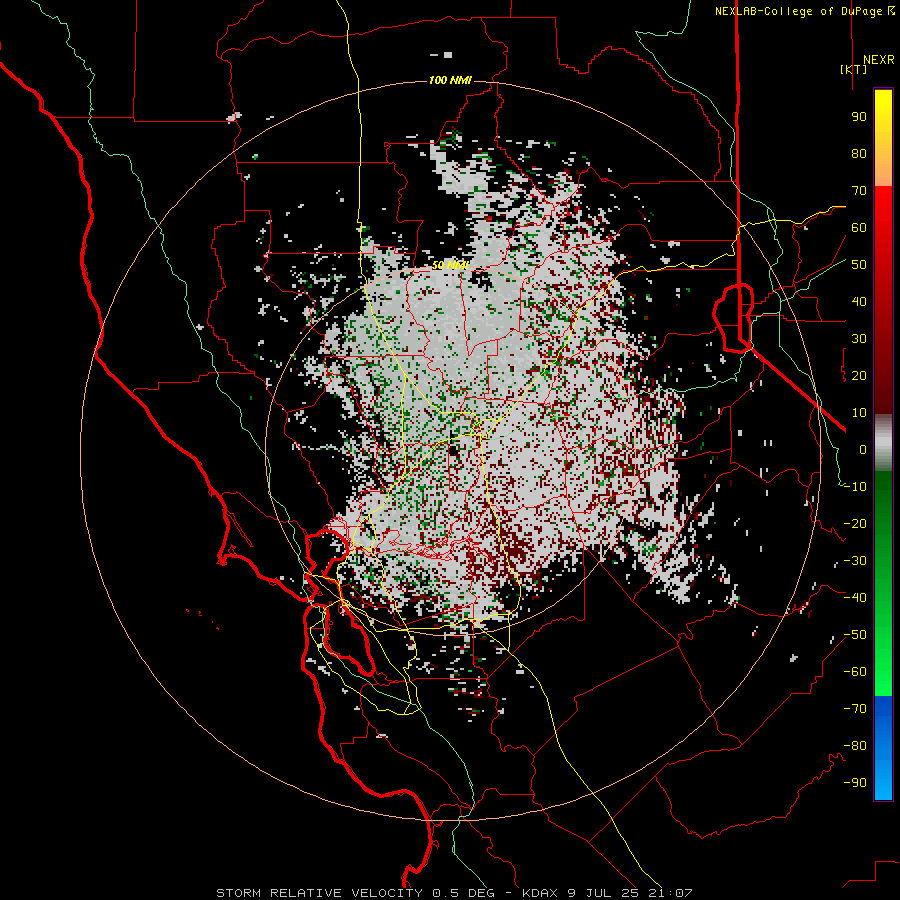
Task: Click the -10 scale label
Action: [x=855, y=487]
